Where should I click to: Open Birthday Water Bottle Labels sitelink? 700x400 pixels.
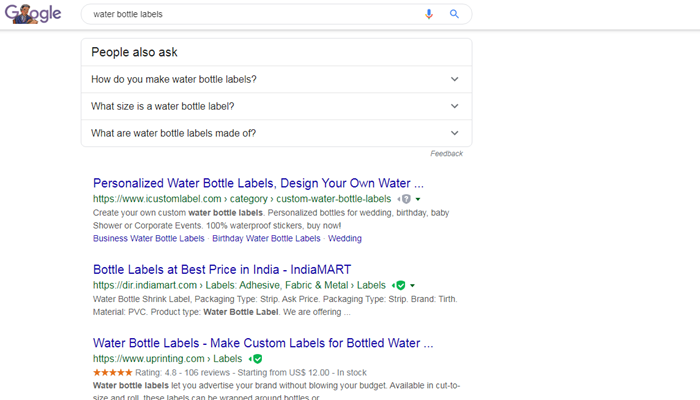click(266, 238)
